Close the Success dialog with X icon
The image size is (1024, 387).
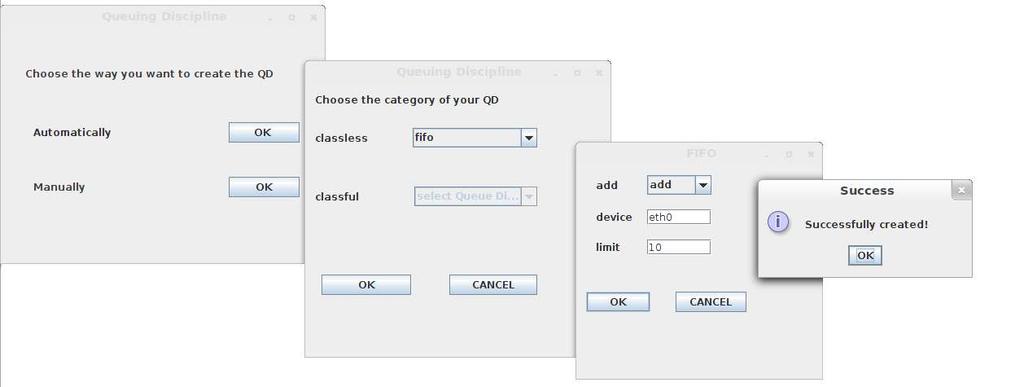click(x=961, y=190)
